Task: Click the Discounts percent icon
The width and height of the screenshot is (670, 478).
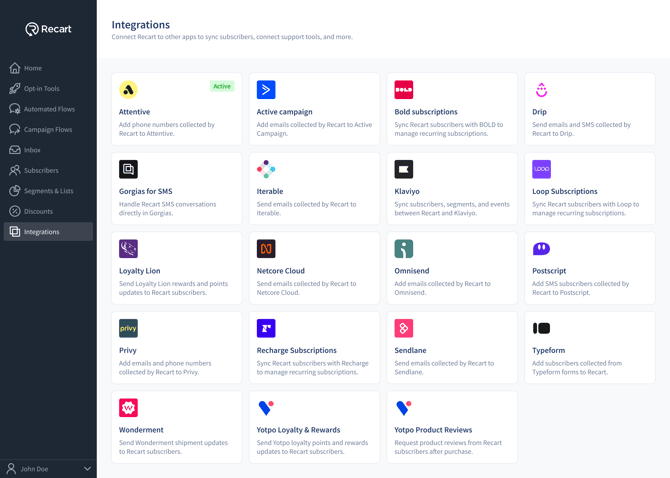Action: [15, 211]
